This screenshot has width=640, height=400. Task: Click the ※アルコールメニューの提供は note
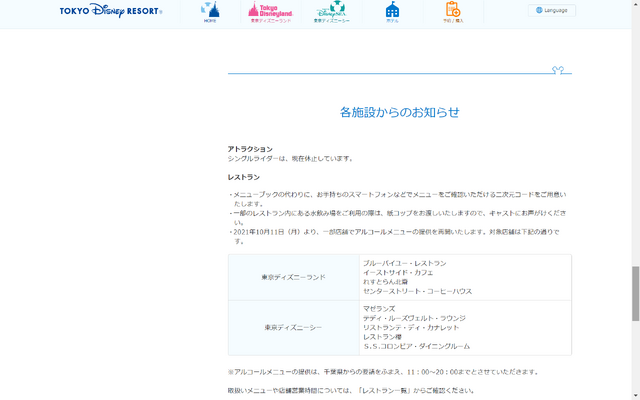pos(383,372)
